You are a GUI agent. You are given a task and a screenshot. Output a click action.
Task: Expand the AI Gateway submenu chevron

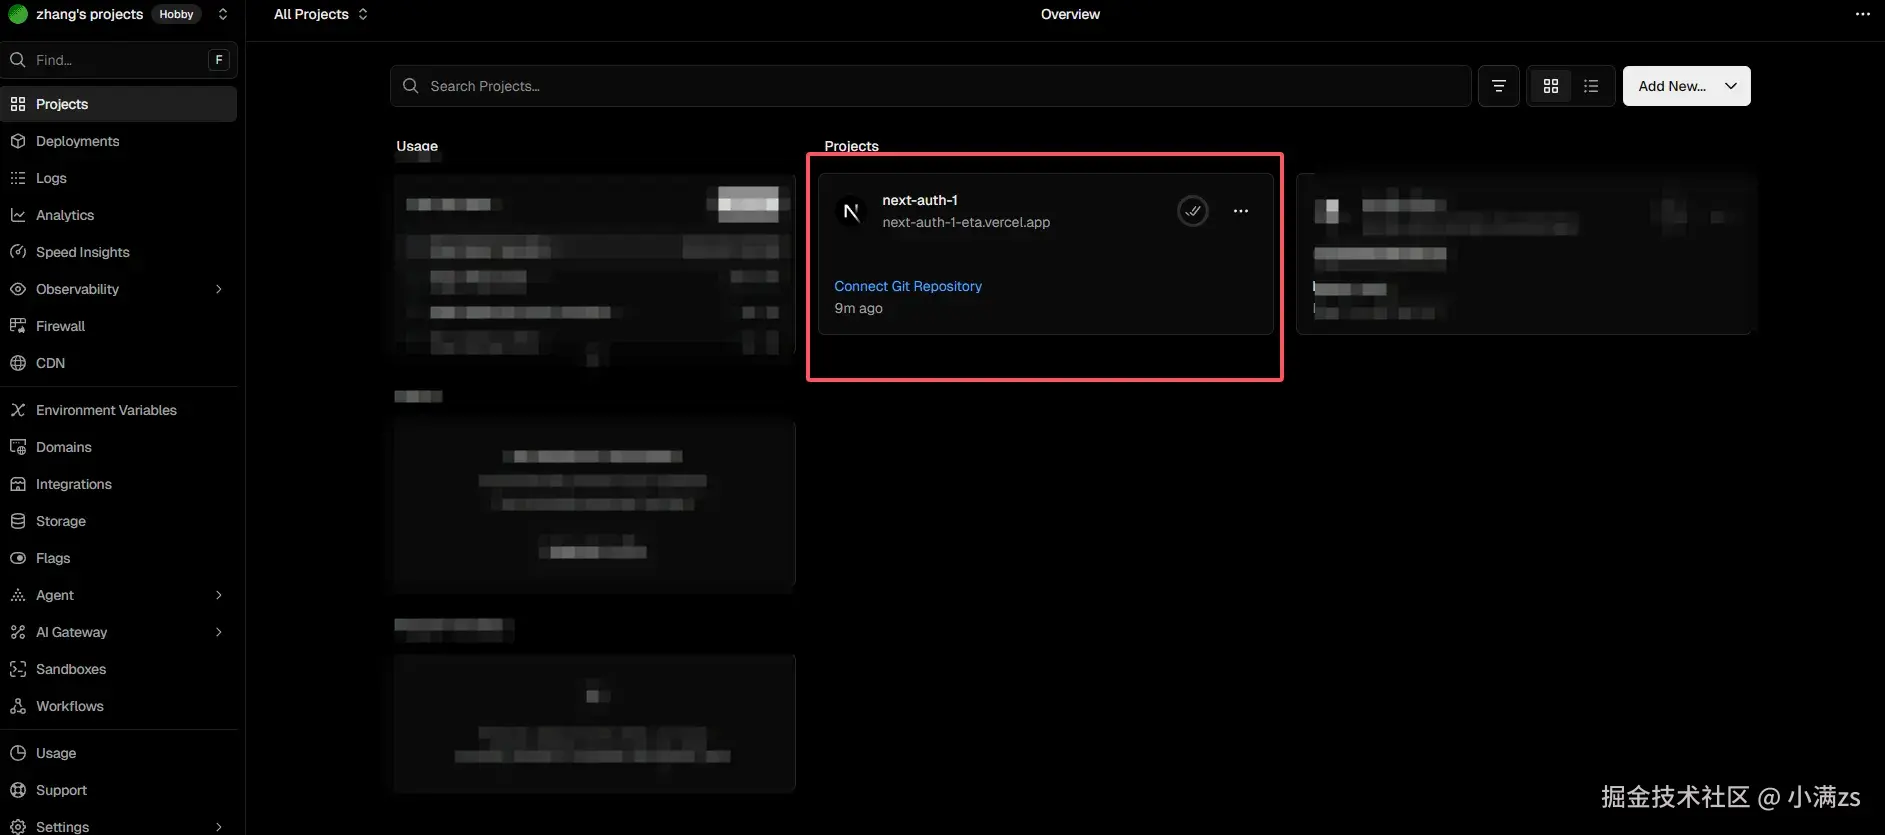219,632
